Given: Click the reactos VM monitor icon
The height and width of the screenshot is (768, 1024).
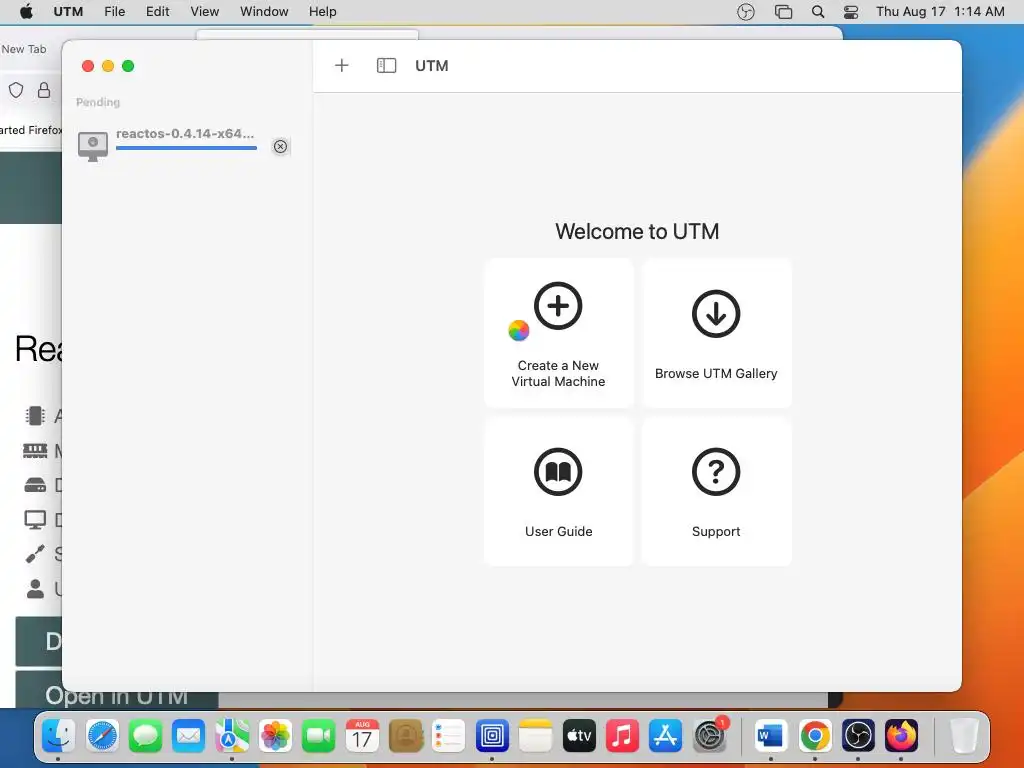Looking at the screenshot, I should [x=93, y=146].
